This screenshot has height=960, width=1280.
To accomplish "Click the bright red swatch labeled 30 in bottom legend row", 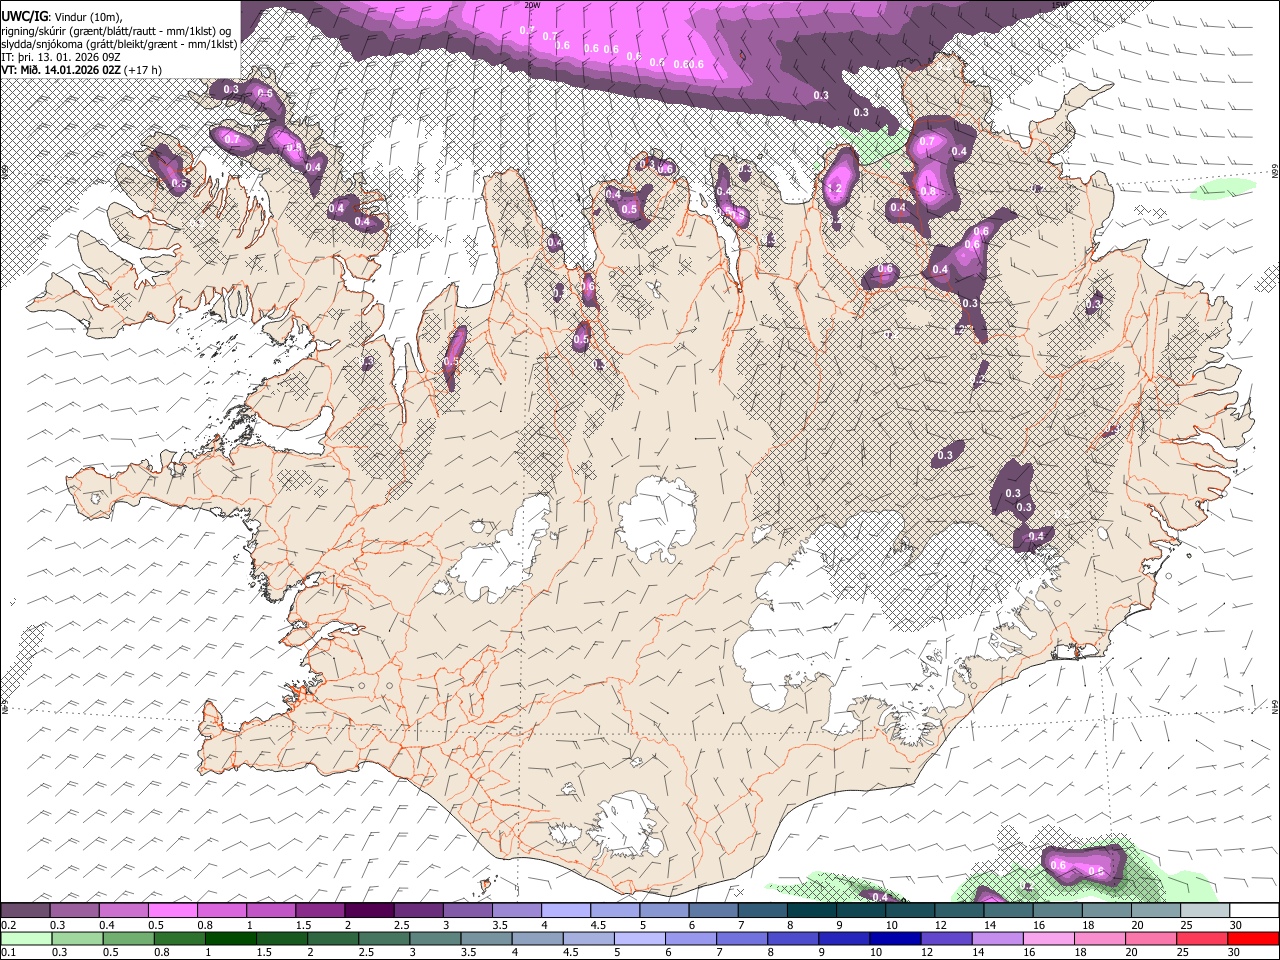I will click(1252, 938).
